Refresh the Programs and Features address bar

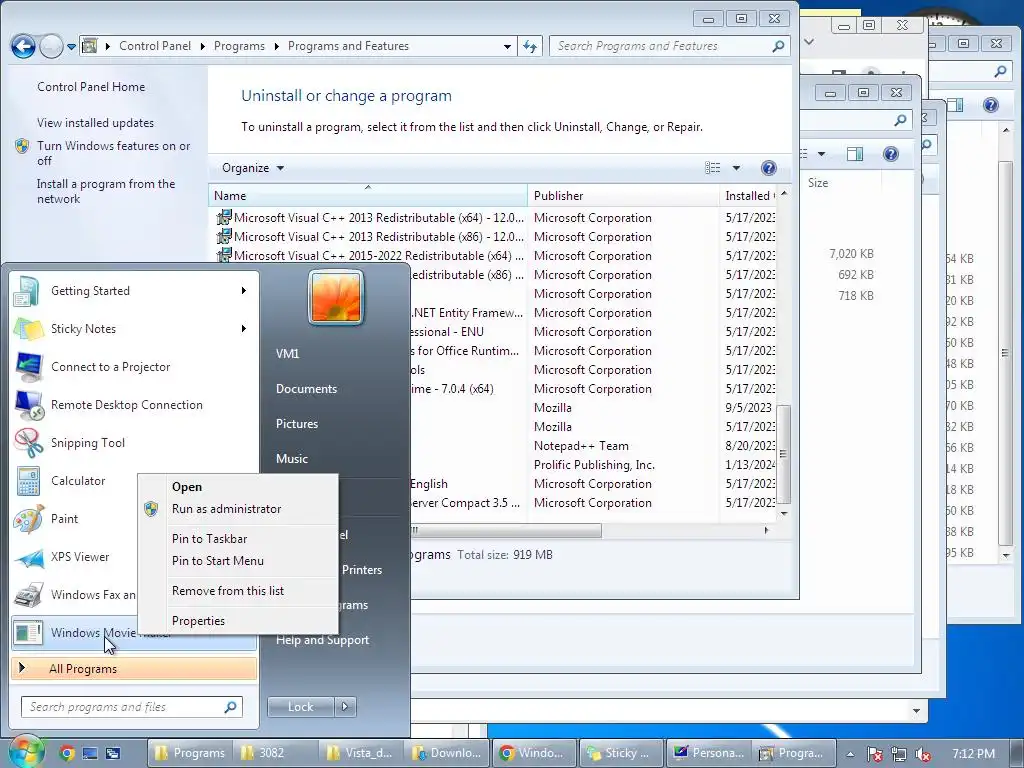[x=530, y=46]
